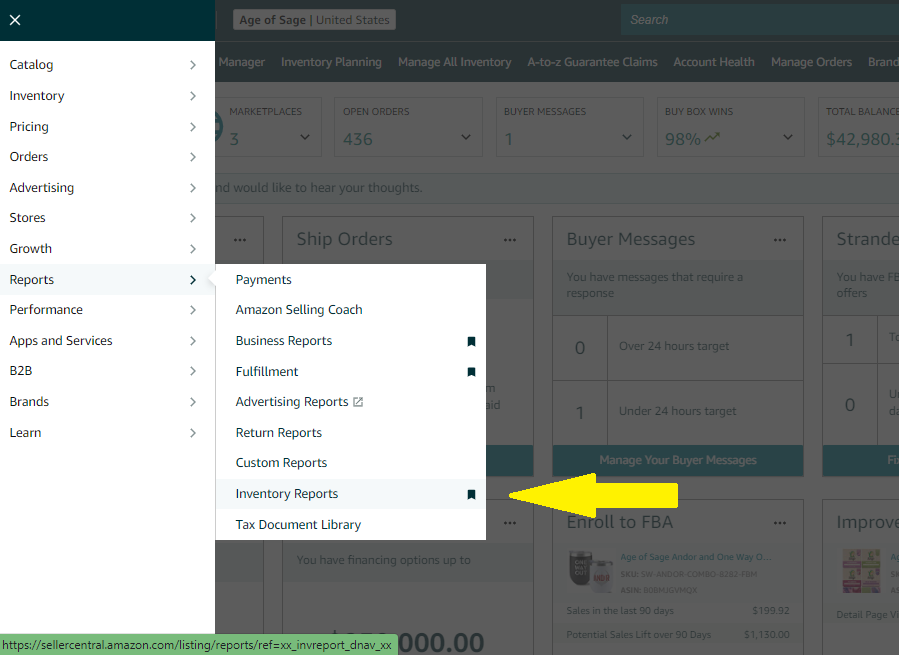Toggle bookmark for Inventory Reports

pyautogui.click(x=471, y=494)
